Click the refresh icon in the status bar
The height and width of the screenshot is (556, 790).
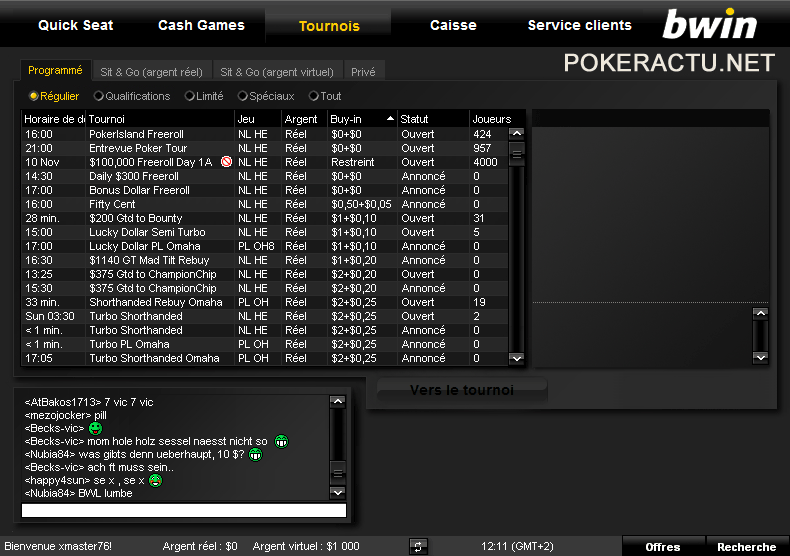click(x=418, y=546)
